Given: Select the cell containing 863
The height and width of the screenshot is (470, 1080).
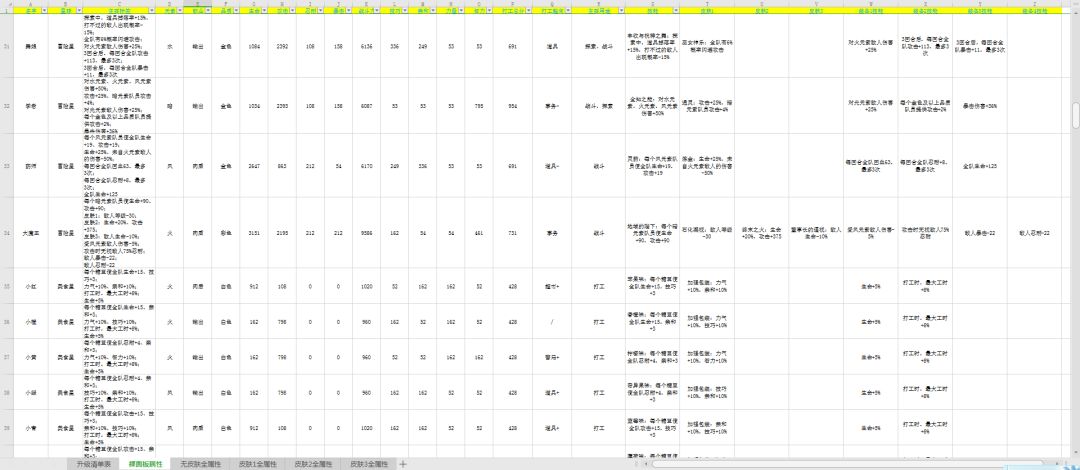Looking at the screenshot, I should click(x=282, y=165).
